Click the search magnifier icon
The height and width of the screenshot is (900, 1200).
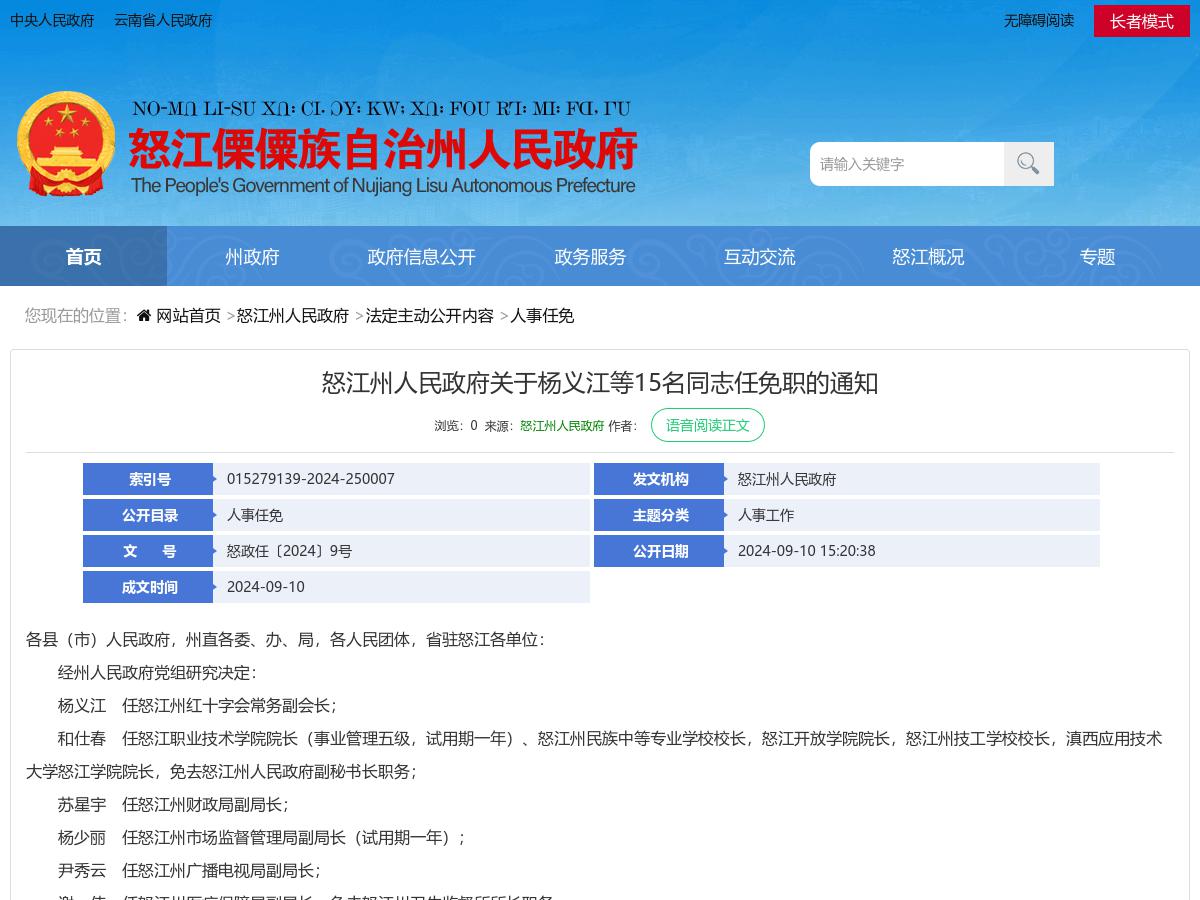1028,163
